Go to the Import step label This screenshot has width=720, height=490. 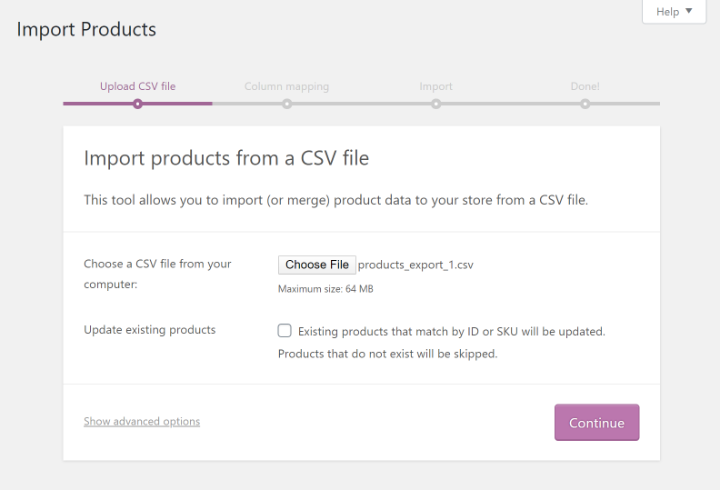tap(436, 86)
